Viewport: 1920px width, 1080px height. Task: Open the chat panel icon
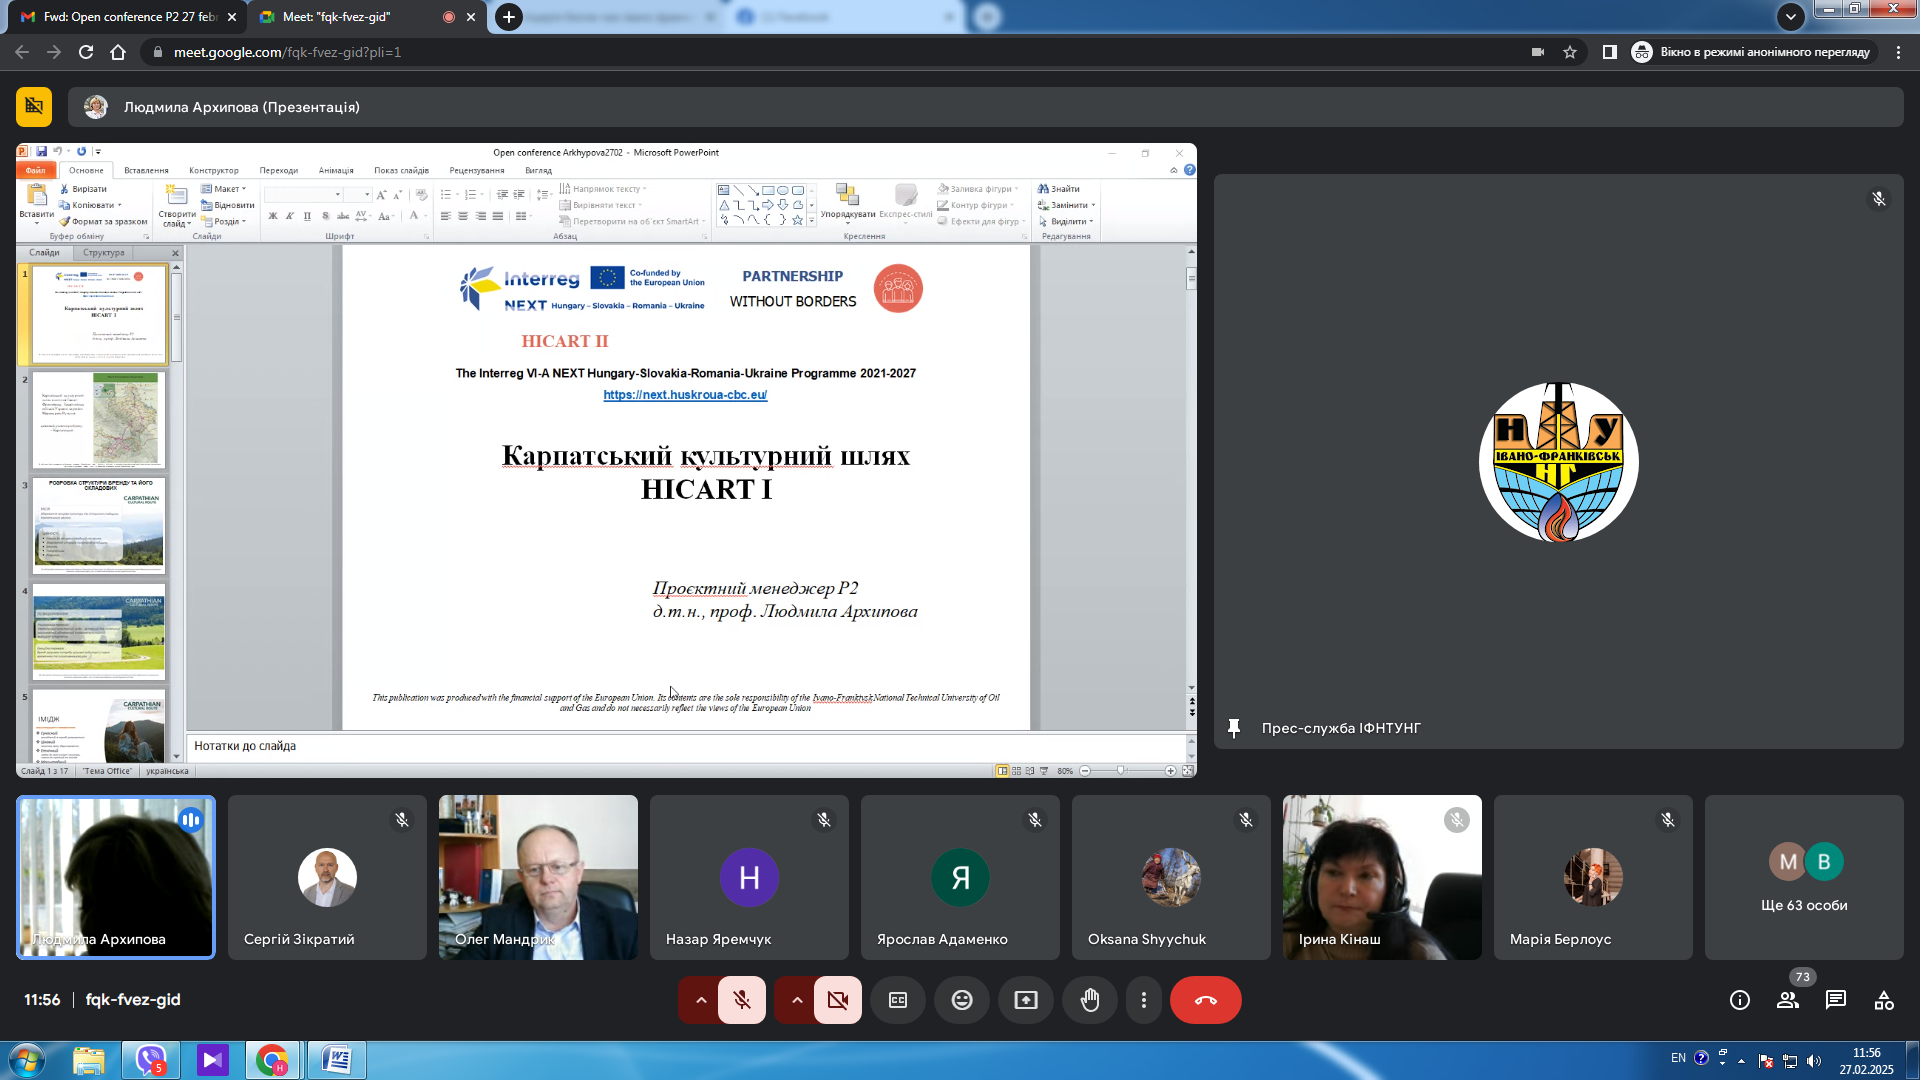click(1836, 1000)
